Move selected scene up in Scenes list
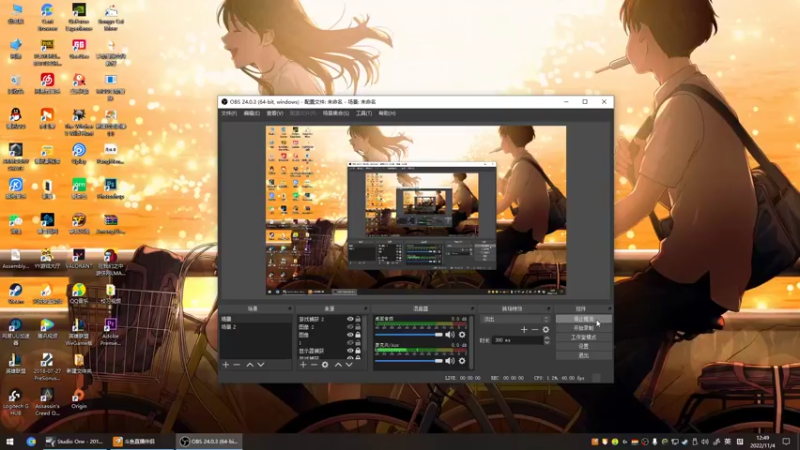Image resolution: width=800 pixels, height=450 pixels. [250, 365]
